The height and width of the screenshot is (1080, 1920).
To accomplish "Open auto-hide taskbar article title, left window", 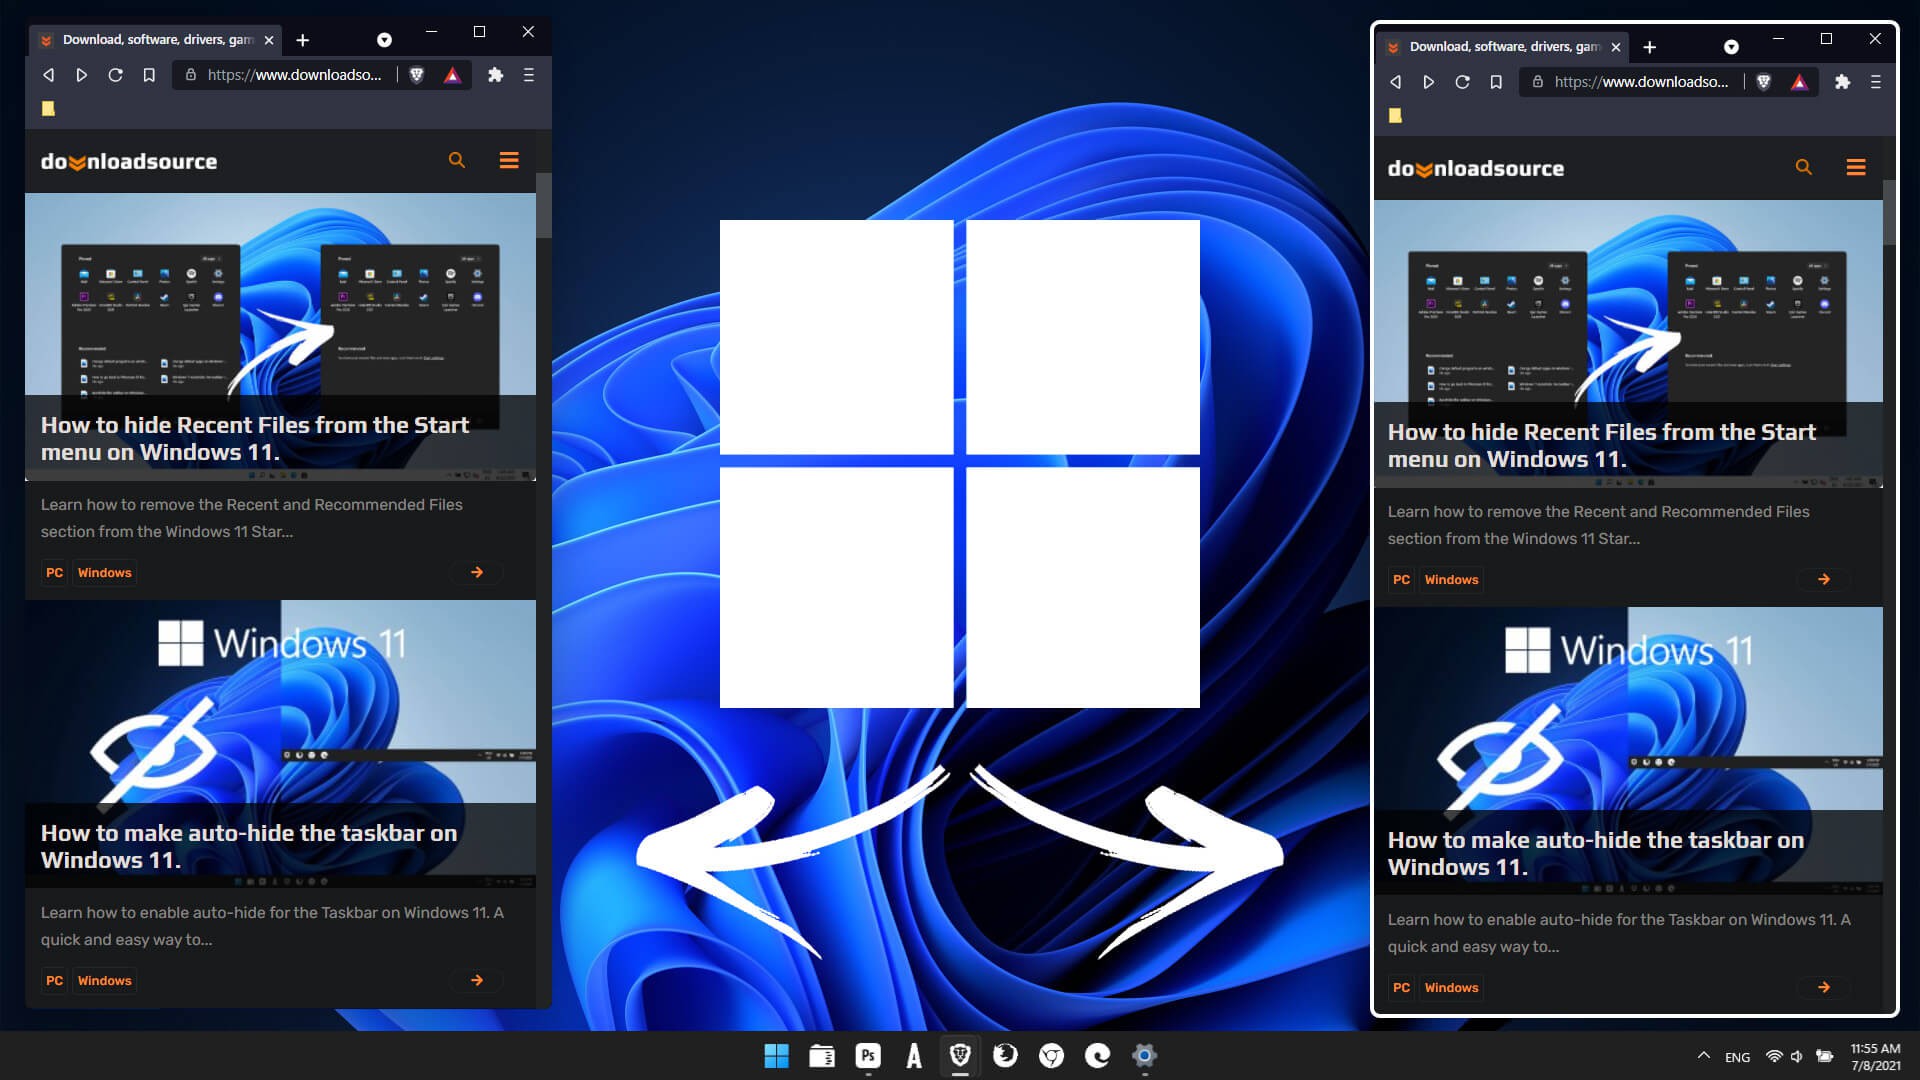I will coord(249,846).
